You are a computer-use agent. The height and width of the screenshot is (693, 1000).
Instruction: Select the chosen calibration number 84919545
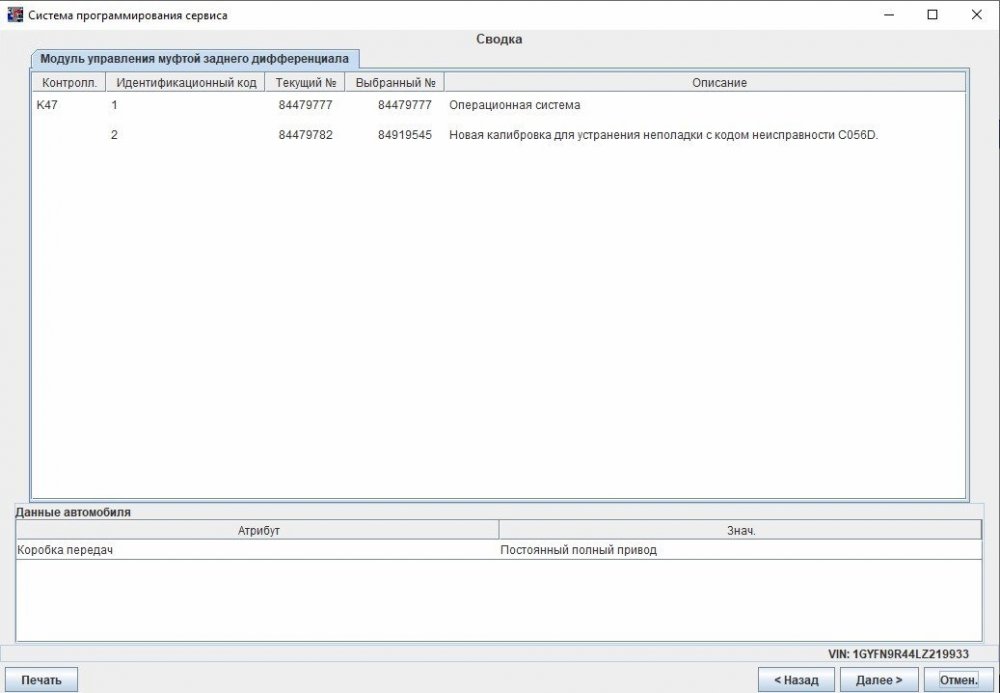[x=404, y=135]
